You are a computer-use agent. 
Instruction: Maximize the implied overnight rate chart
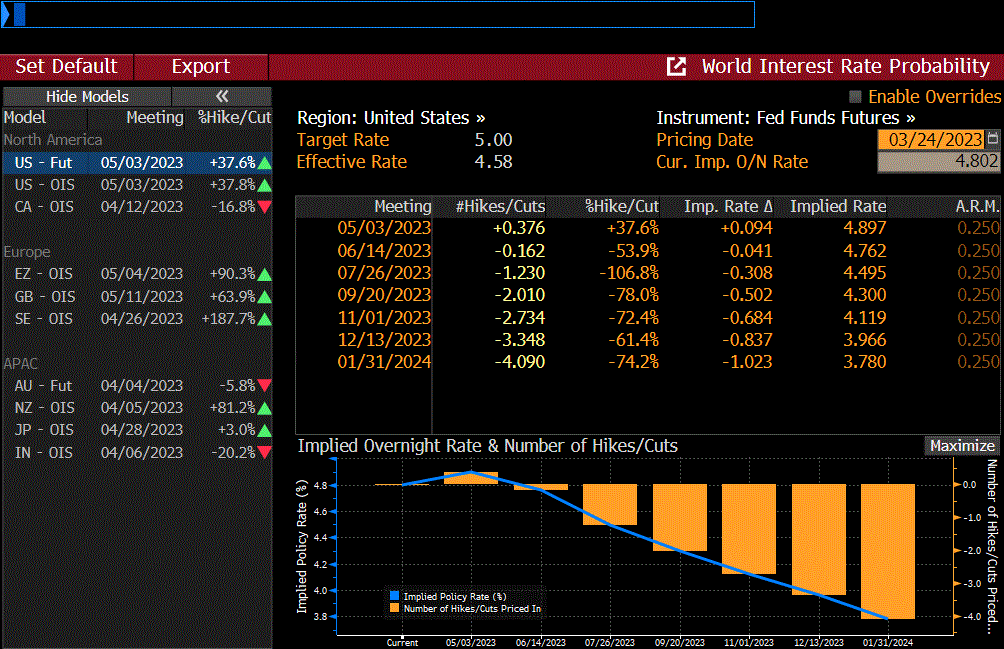pyautogui.click(x=962, y=445)
